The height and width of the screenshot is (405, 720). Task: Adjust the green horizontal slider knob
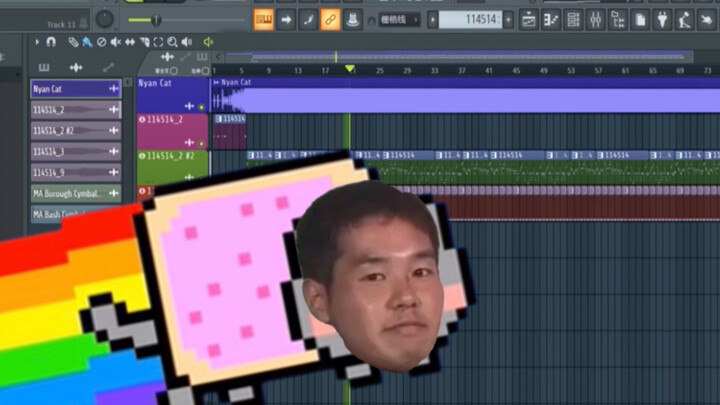coord(156,20)
